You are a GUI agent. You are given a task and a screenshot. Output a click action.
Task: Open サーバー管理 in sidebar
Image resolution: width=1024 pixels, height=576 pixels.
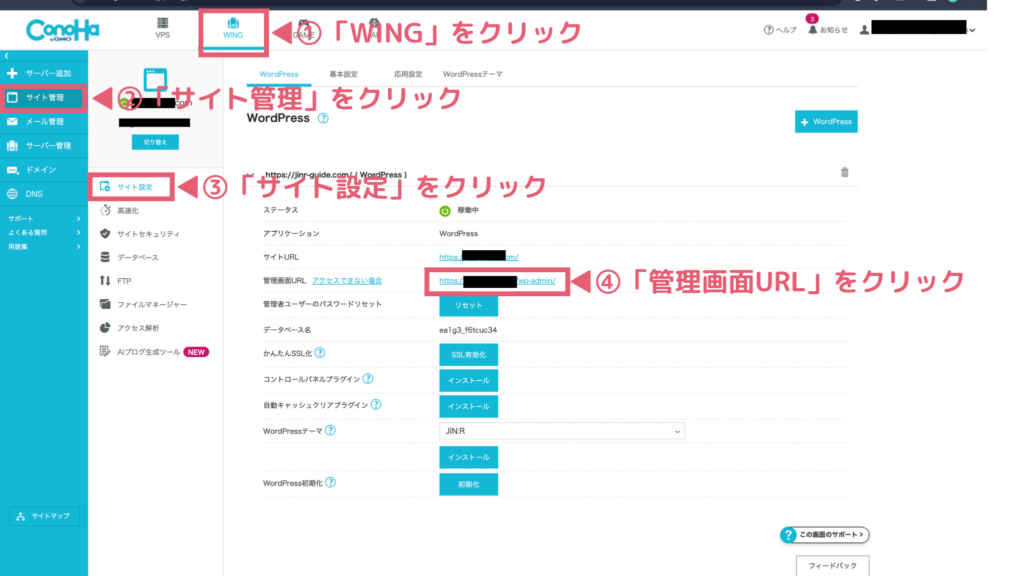click(44, 146)
